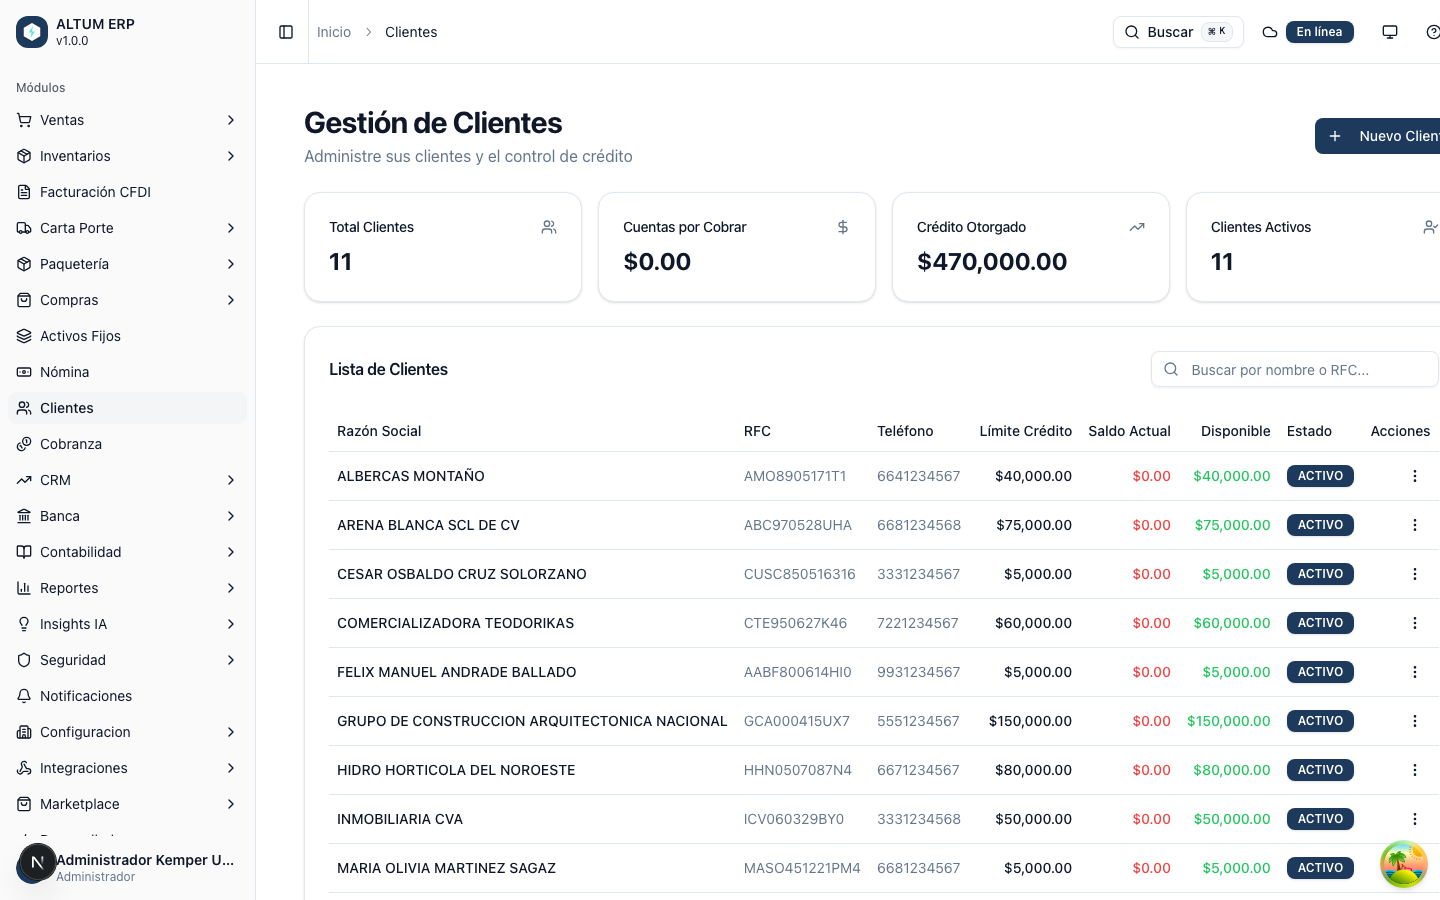Expand the Ventas module chevron
1440x900 pixels.
(x=231, y=120)
